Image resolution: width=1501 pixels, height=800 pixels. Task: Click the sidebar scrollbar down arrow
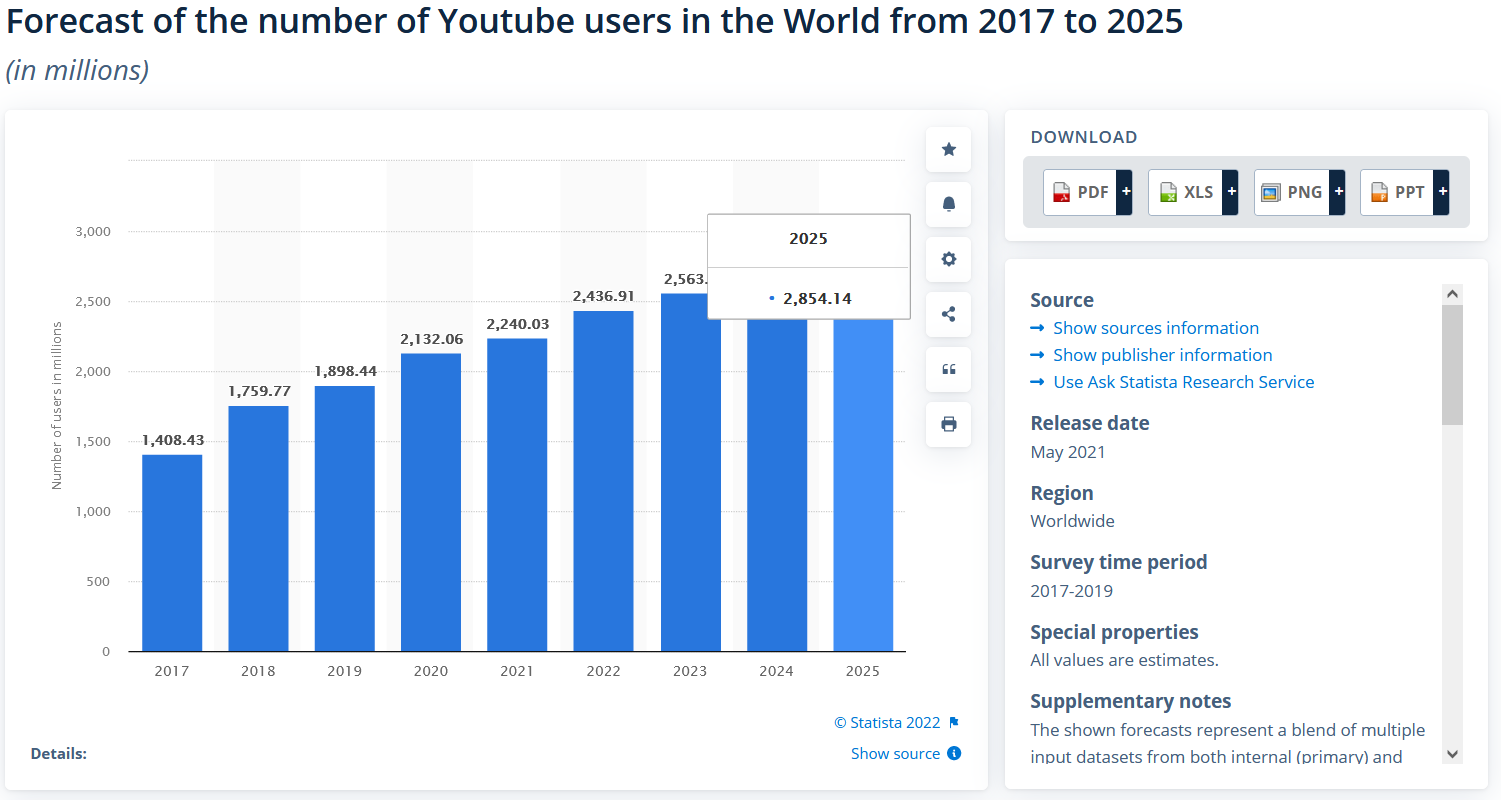[x=1453, y=754]
